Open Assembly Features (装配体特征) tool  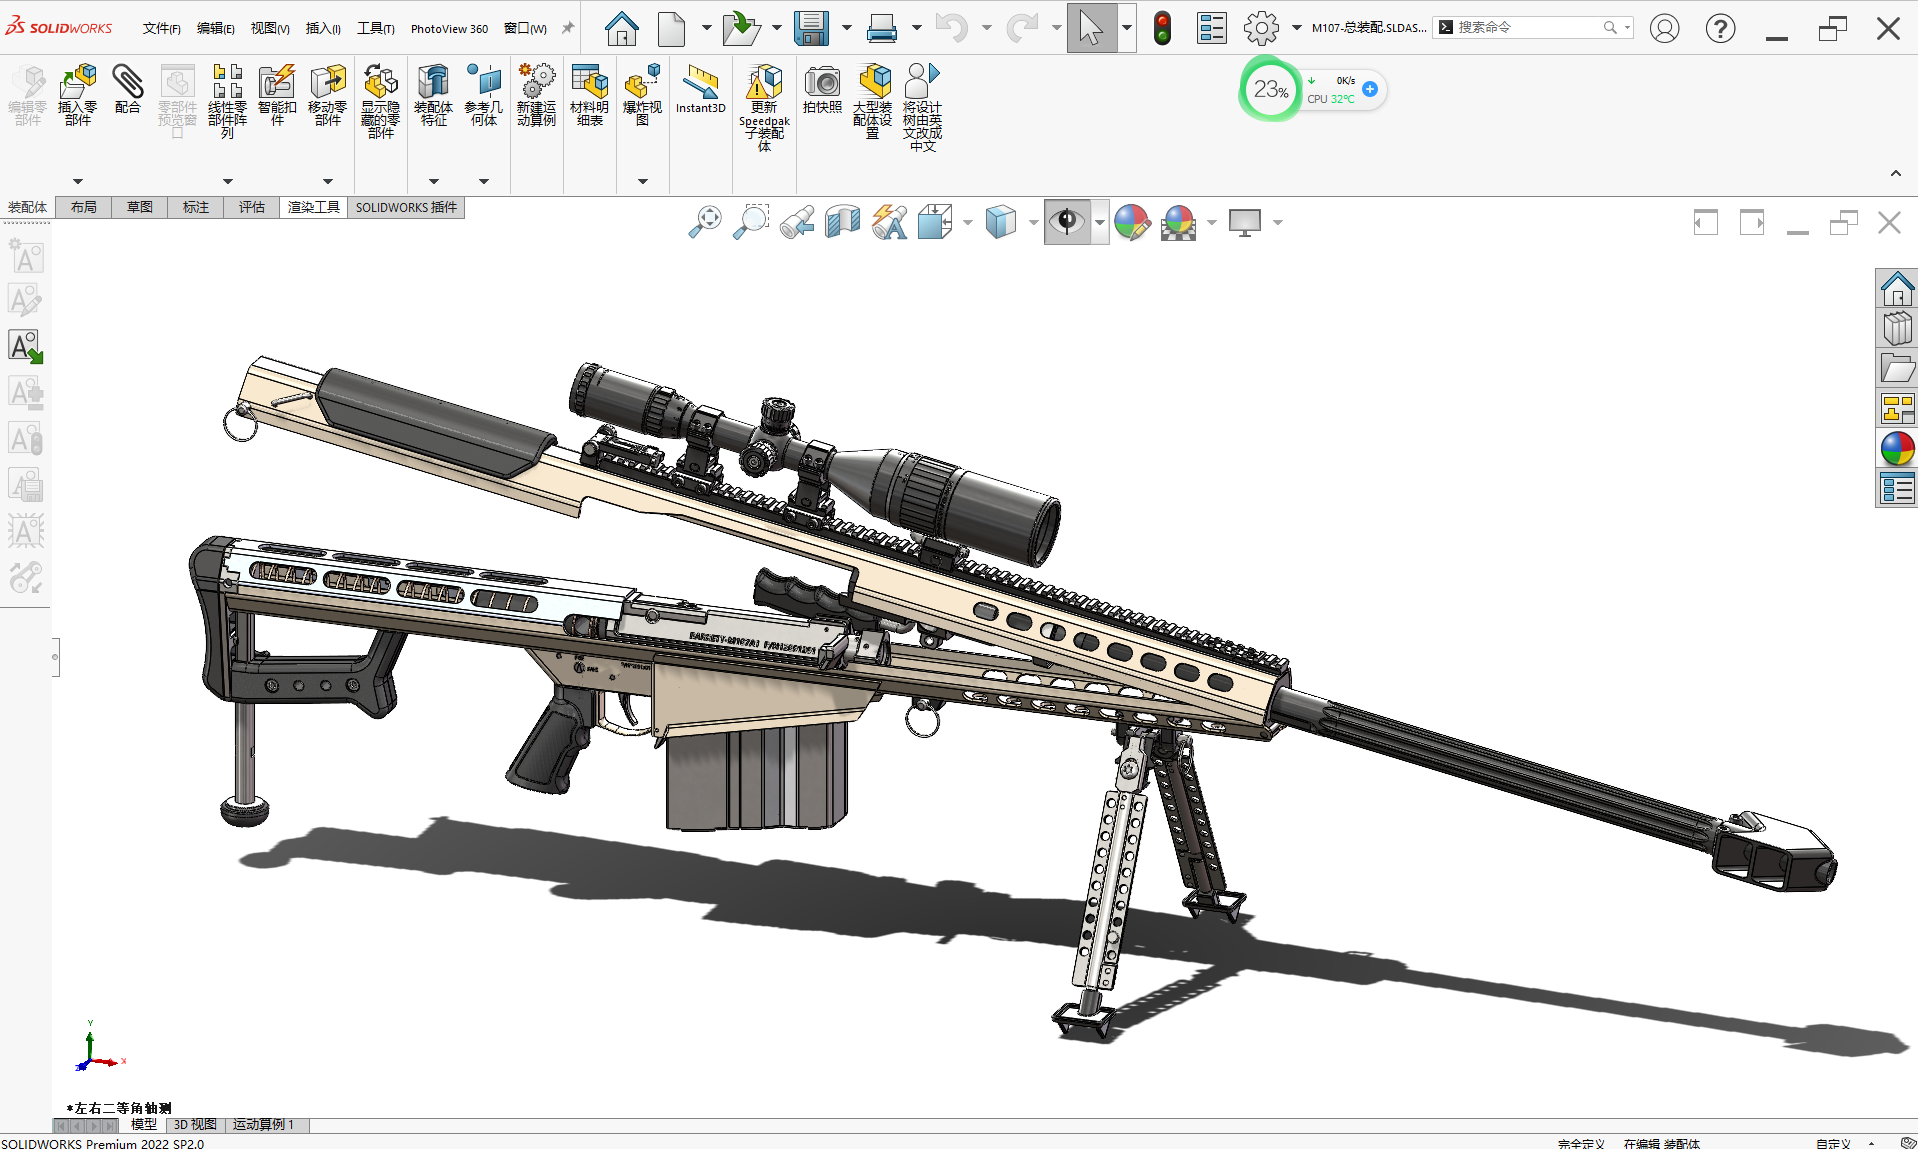pyautogui.click(x=433, y=95)
